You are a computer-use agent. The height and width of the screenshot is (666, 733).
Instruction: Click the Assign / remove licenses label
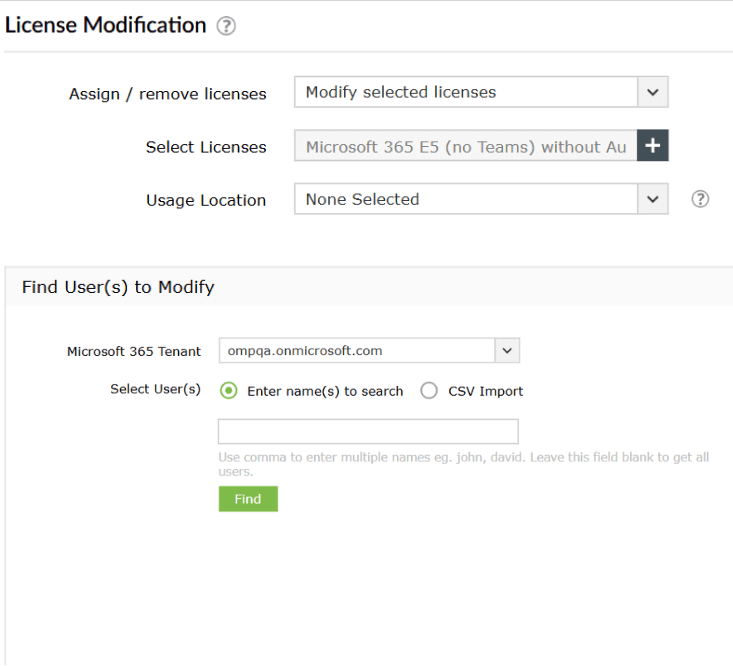pos(167,94)
